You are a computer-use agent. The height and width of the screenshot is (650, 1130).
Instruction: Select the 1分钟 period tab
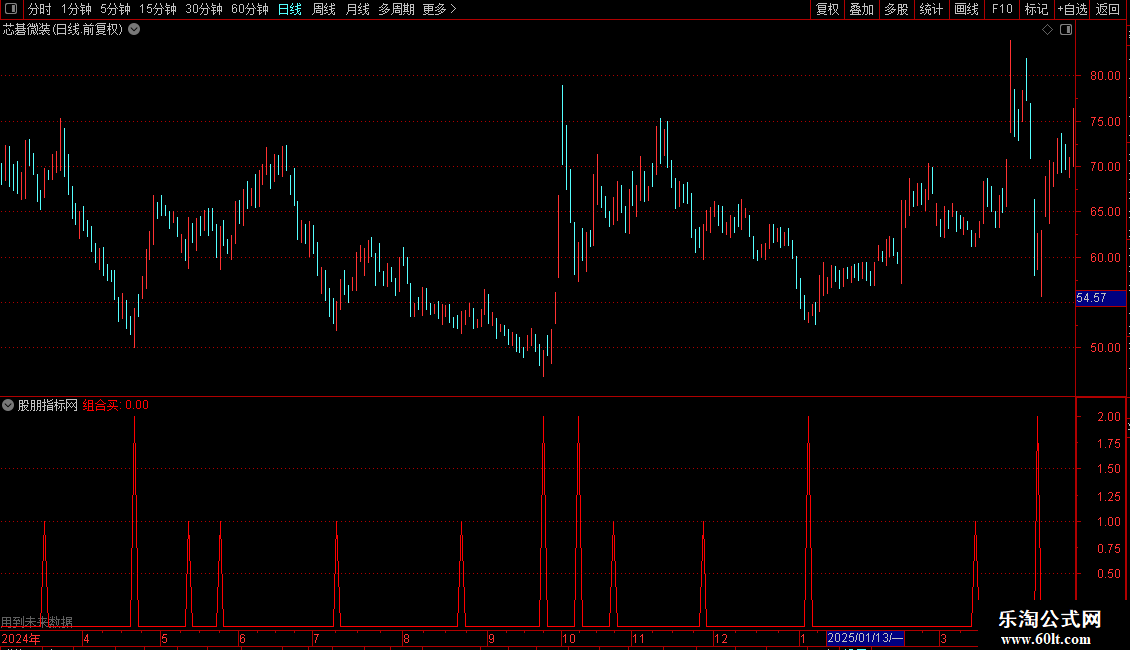[x=76, y=9]
